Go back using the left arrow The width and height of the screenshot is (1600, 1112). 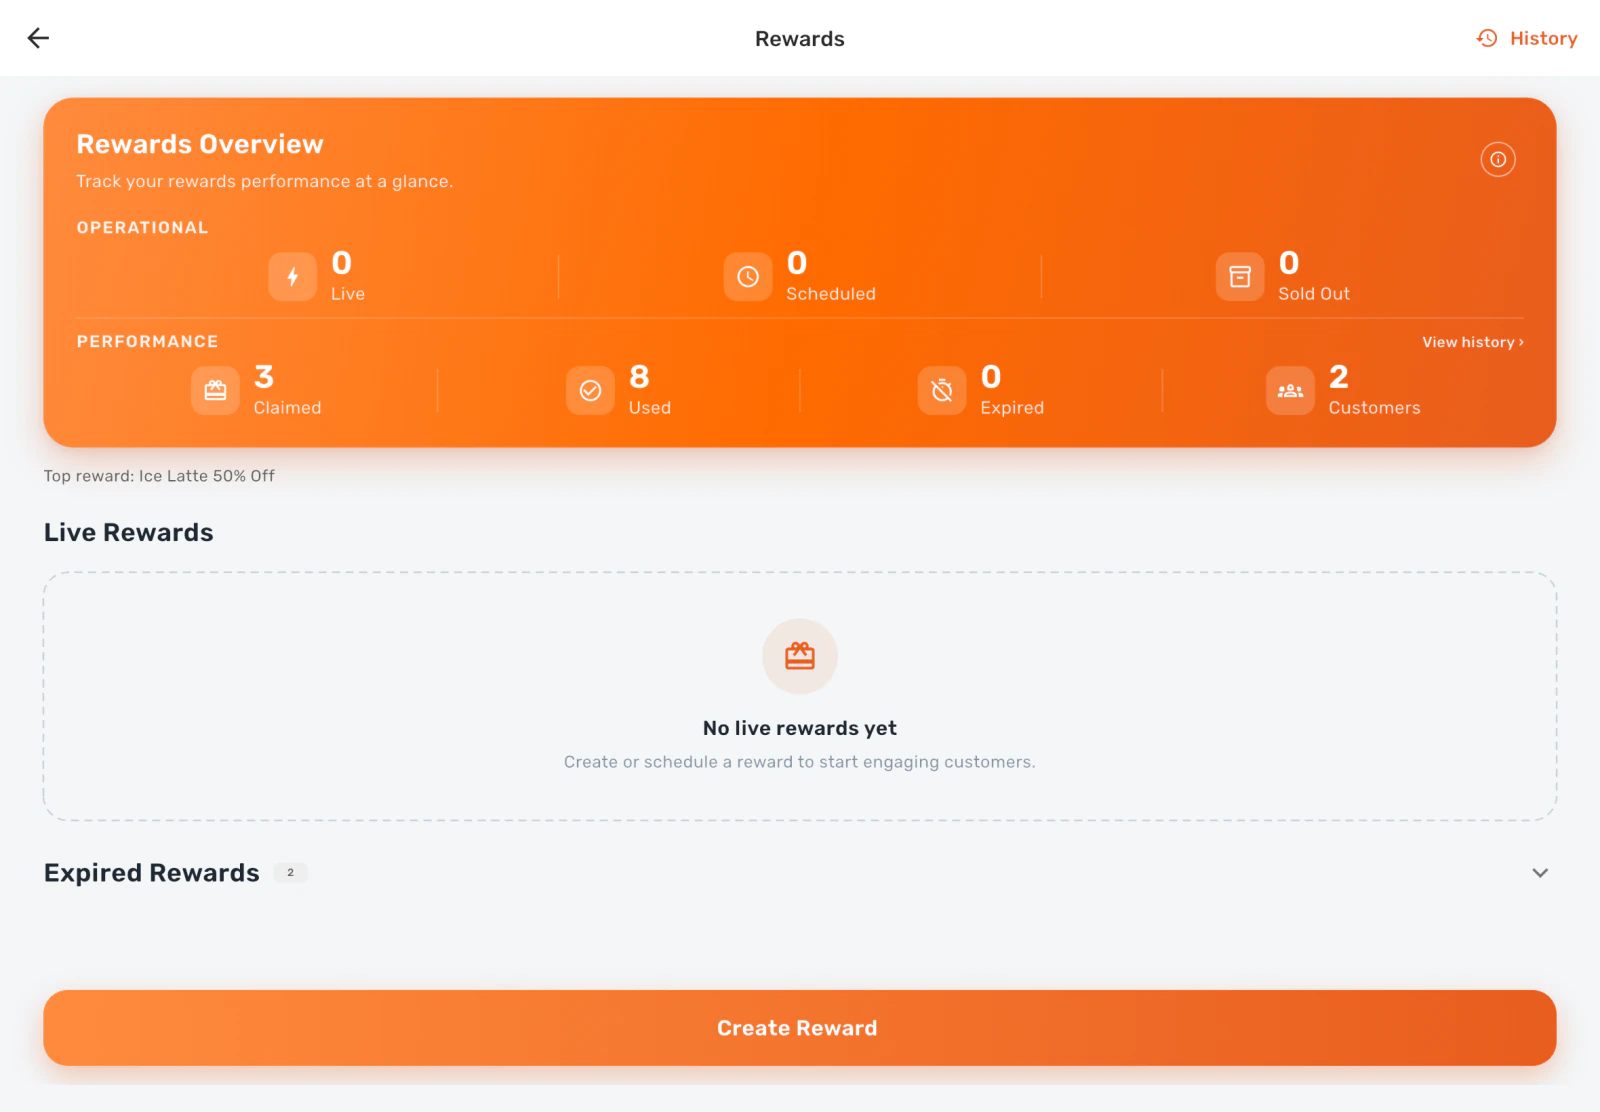(x=38, y=38)
